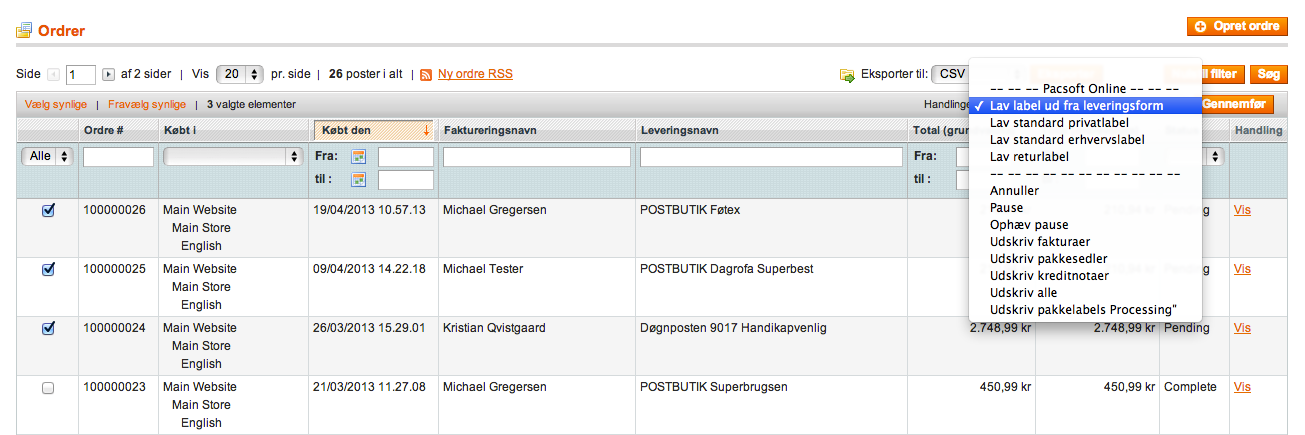Screen dimensions: 1305x435
Task: Click the Fravælg synlige link
Action: tap(146, 104)
